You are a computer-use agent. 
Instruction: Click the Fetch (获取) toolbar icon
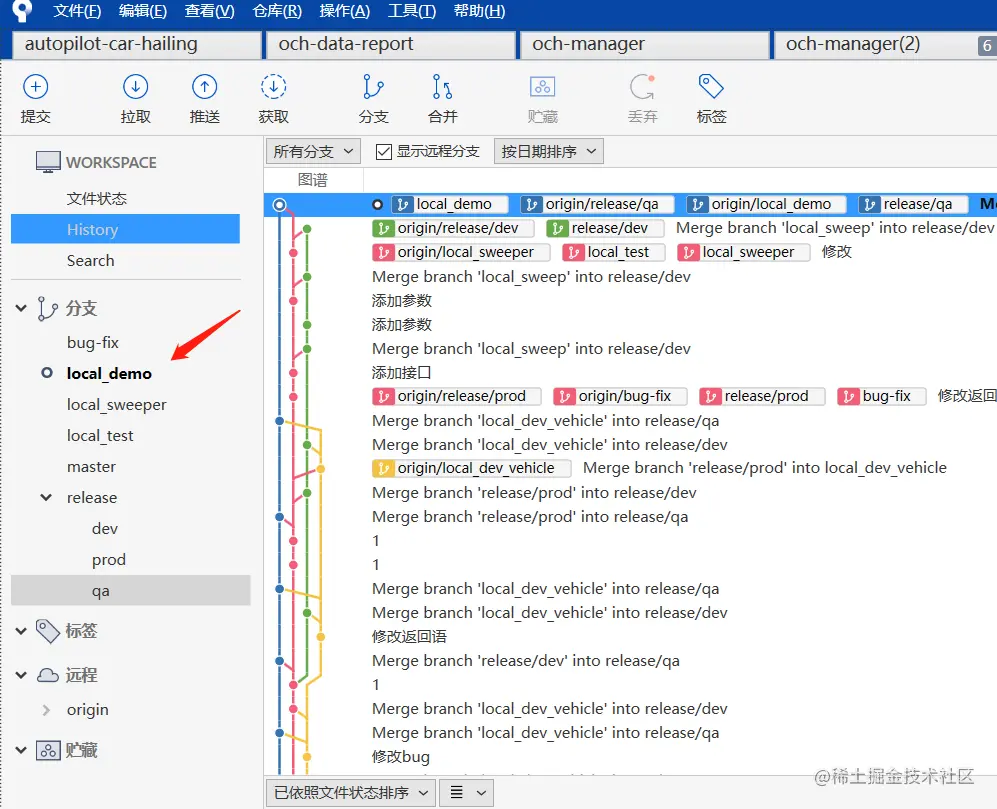[x=273, y=87]
